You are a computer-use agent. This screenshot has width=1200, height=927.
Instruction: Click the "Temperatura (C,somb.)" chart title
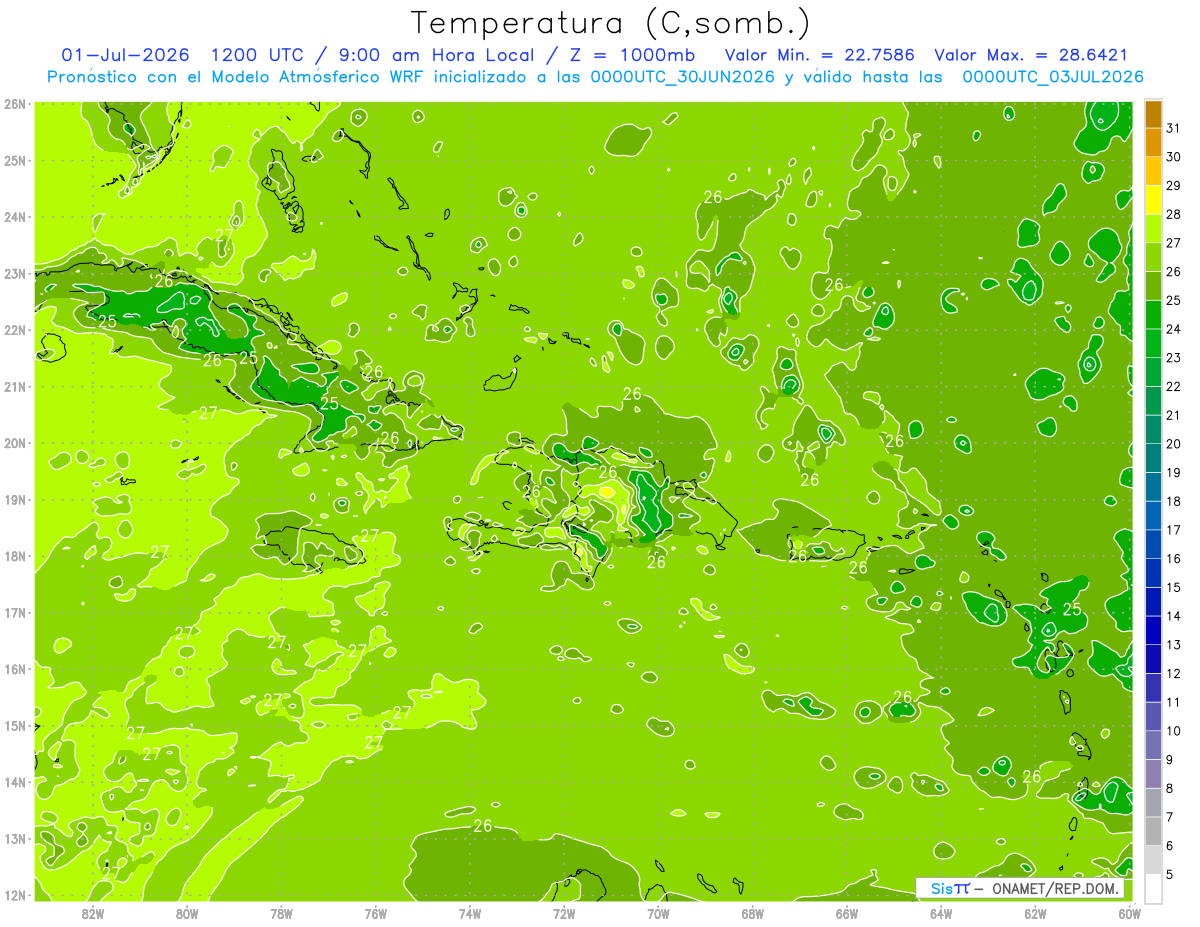pyautogui.click(x=611, y=23)
